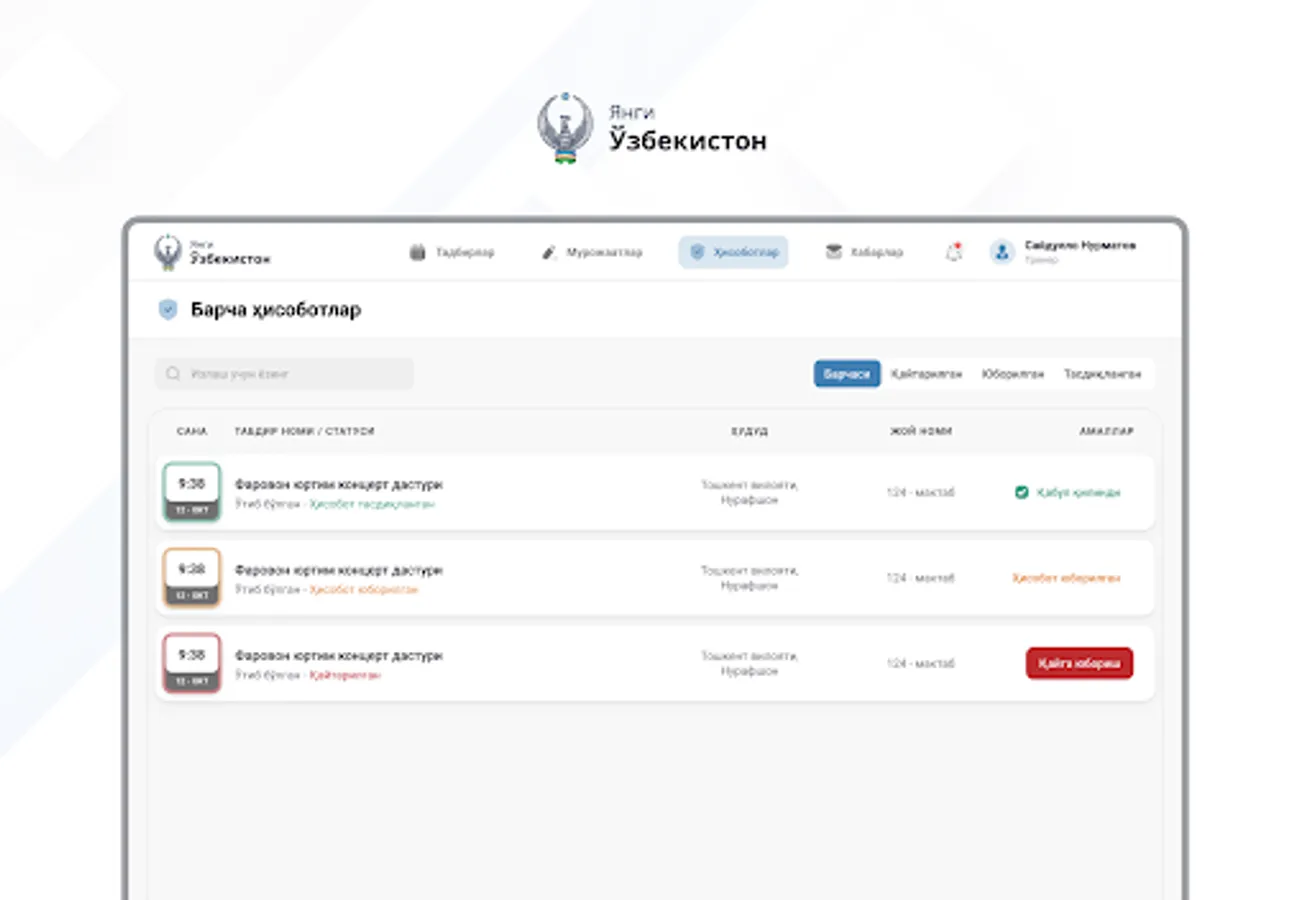Switch to the Қайтарилган filter tab
Screen dimensions: 1309x900
[927, 374]
